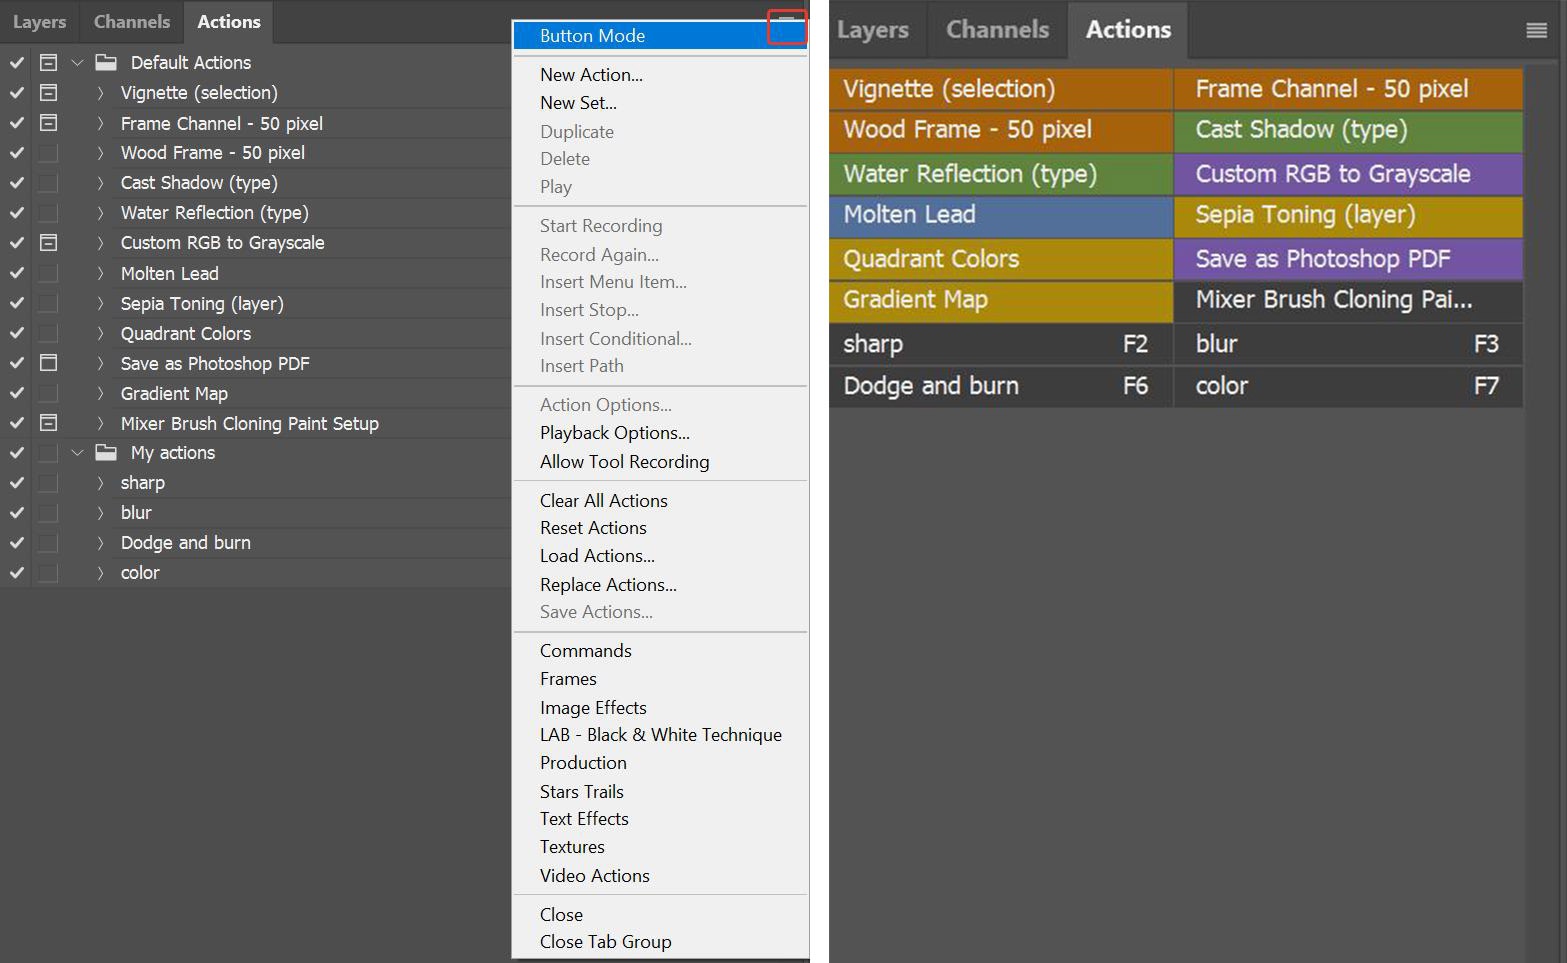Click the My actions folder icon

tap(106, 452)
